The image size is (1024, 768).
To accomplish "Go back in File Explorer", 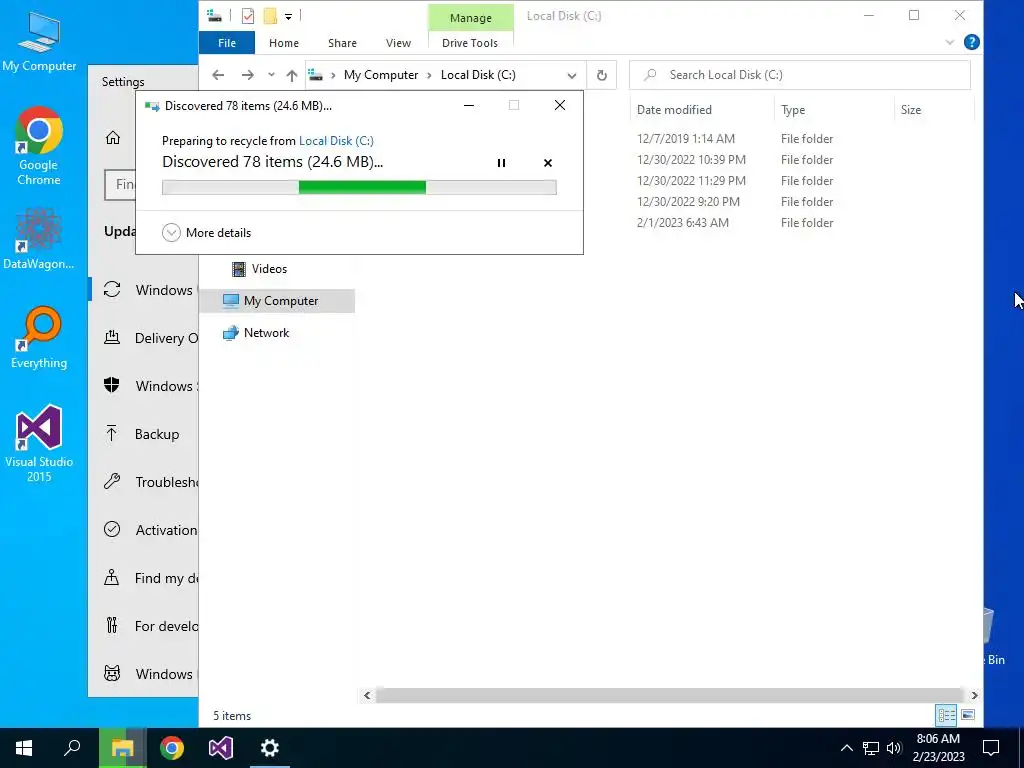I will pos(218,75).
